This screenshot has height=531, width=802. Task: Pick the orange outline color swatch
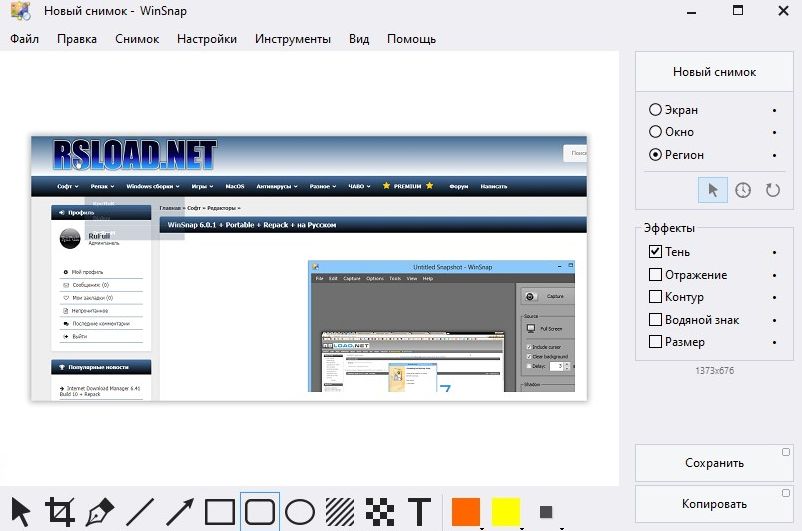(465, 512)
